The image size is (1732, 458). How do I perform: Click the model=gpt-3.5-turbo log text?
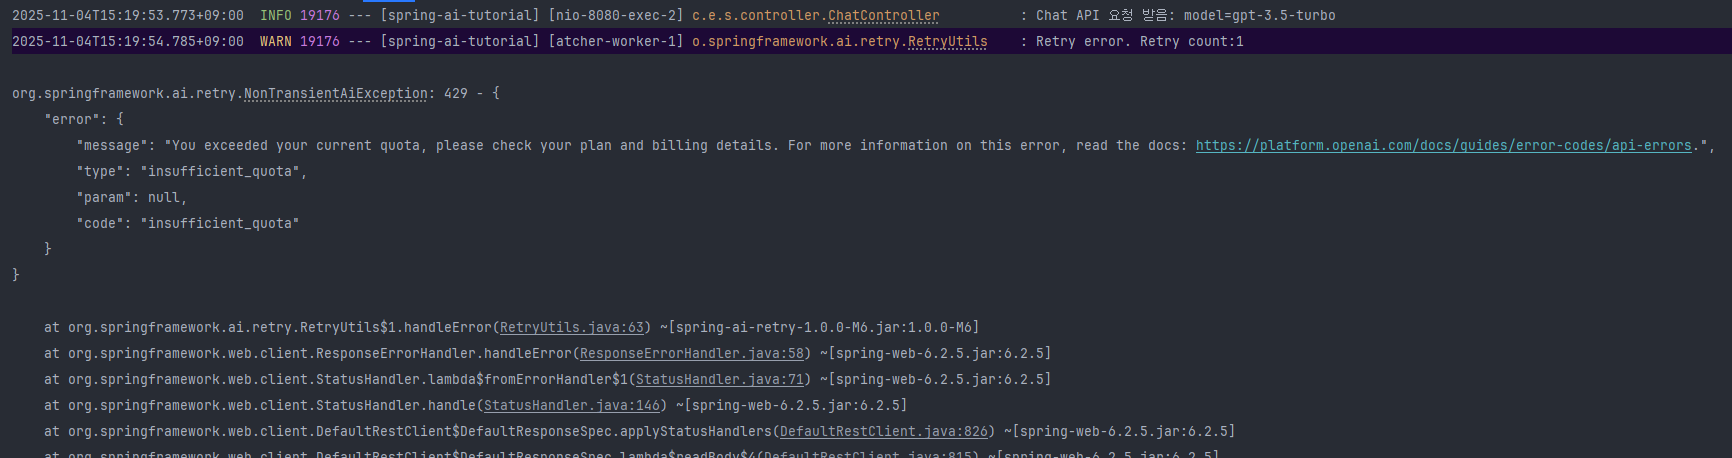tap(1259, 16)
